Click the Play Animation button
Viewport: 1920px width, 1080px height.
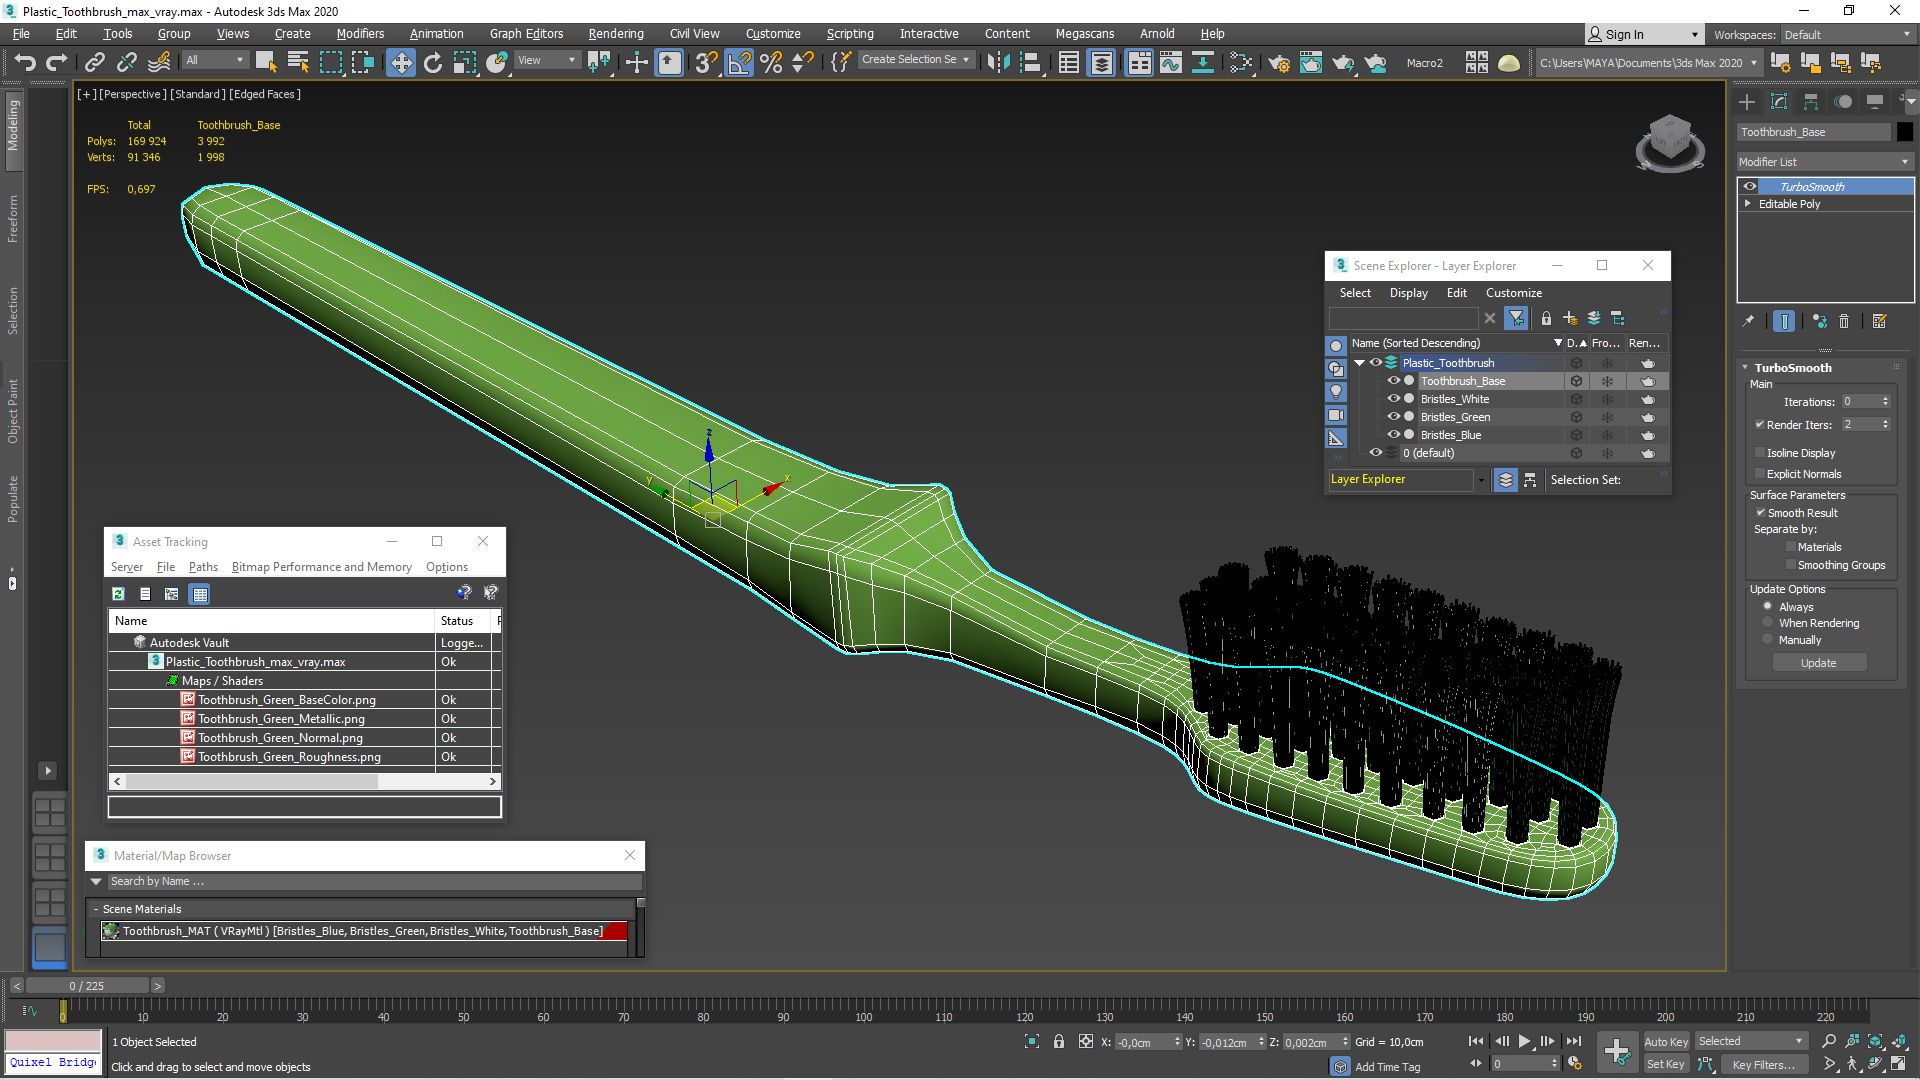click(x=1524, y=1042)
